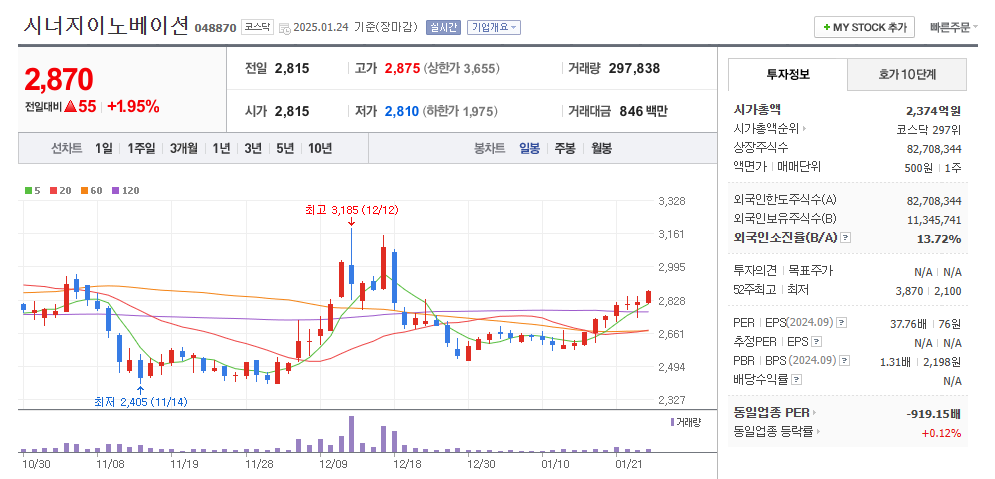Click the 거래대금 value 846 백만
The width and height of the screenshot is (995, 479).
(642, 112)
